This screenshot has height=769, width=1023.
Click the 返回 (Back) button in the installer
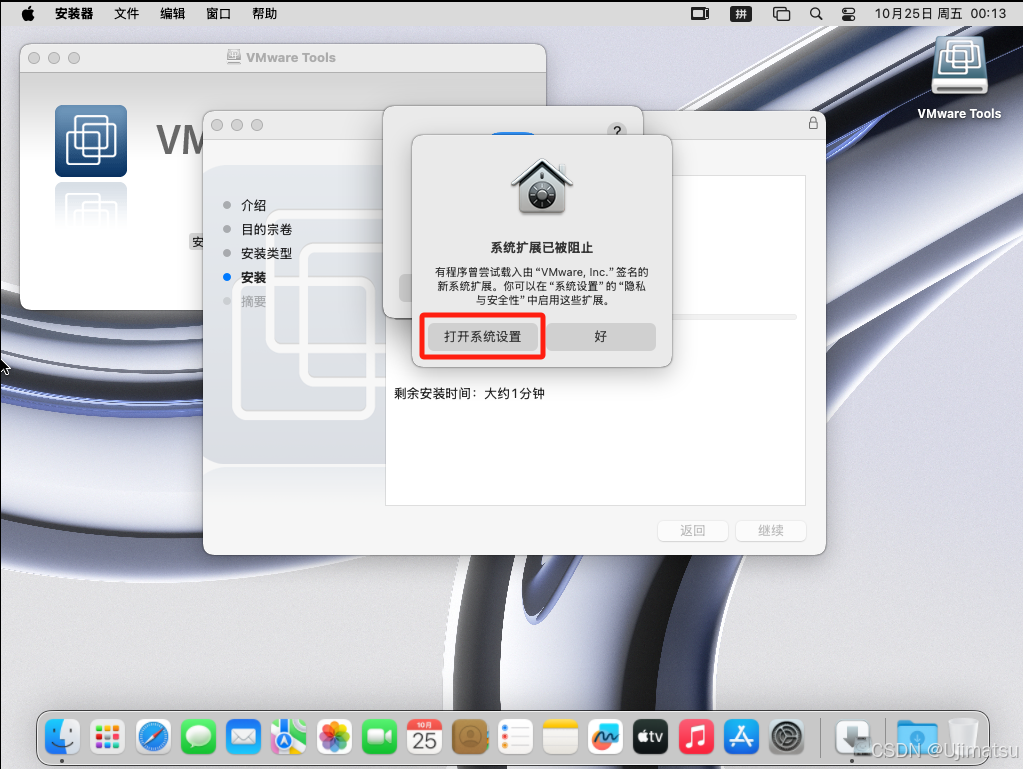tap(693, 530)
